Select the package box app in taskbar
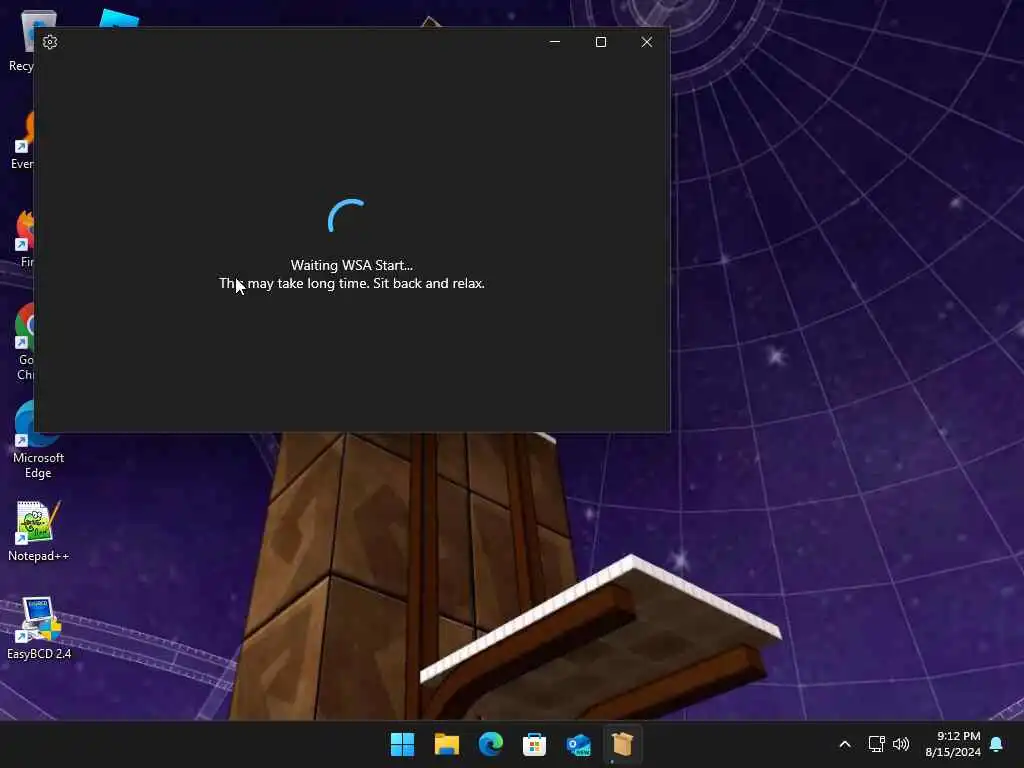This screenshot has width=1024, height=768. 622,744
